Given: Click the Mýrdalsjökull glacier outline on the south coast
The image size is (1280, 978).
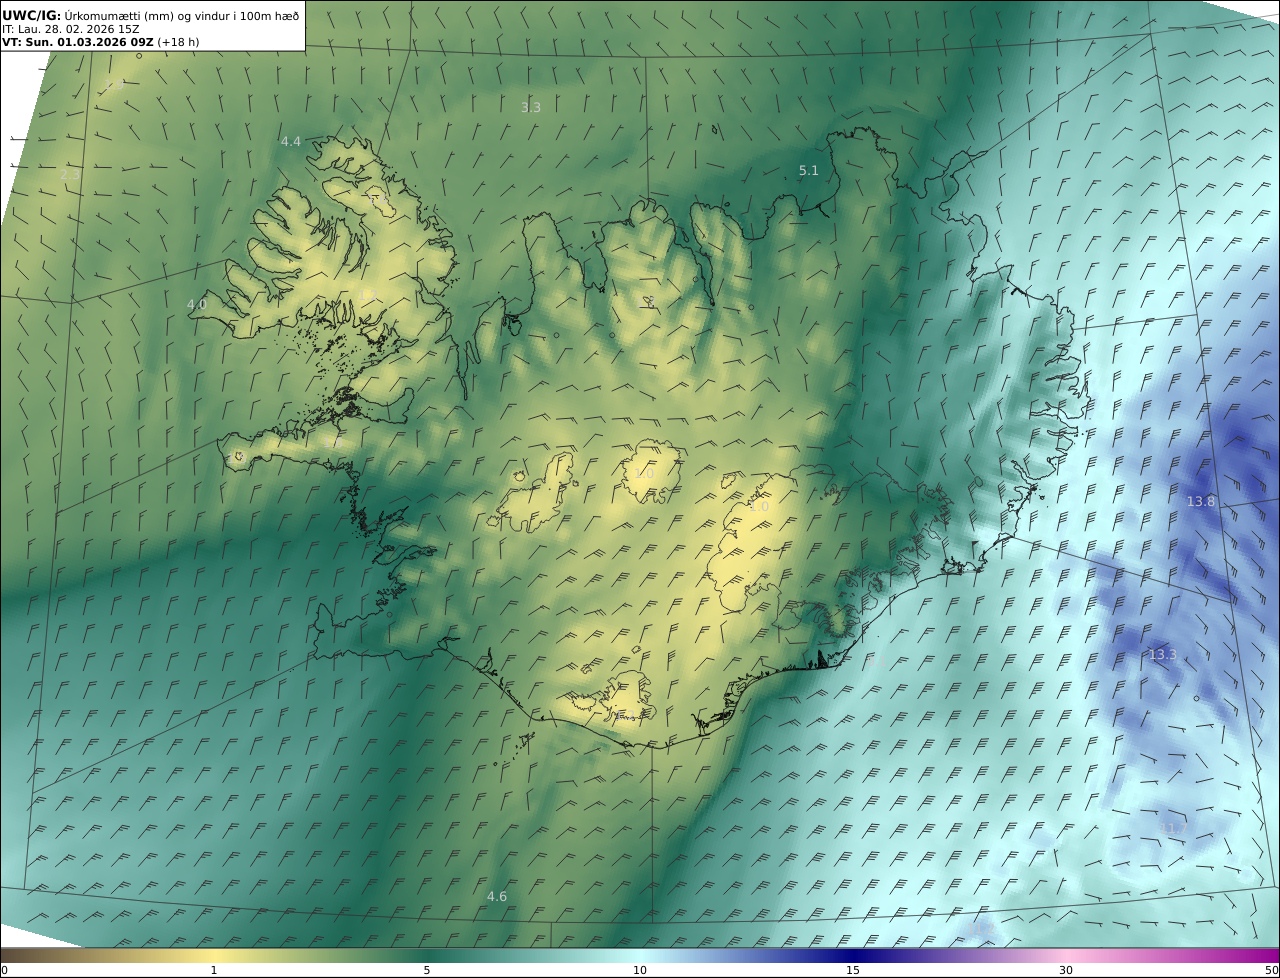Looking at the screenshot, I should tap(627, 696).
